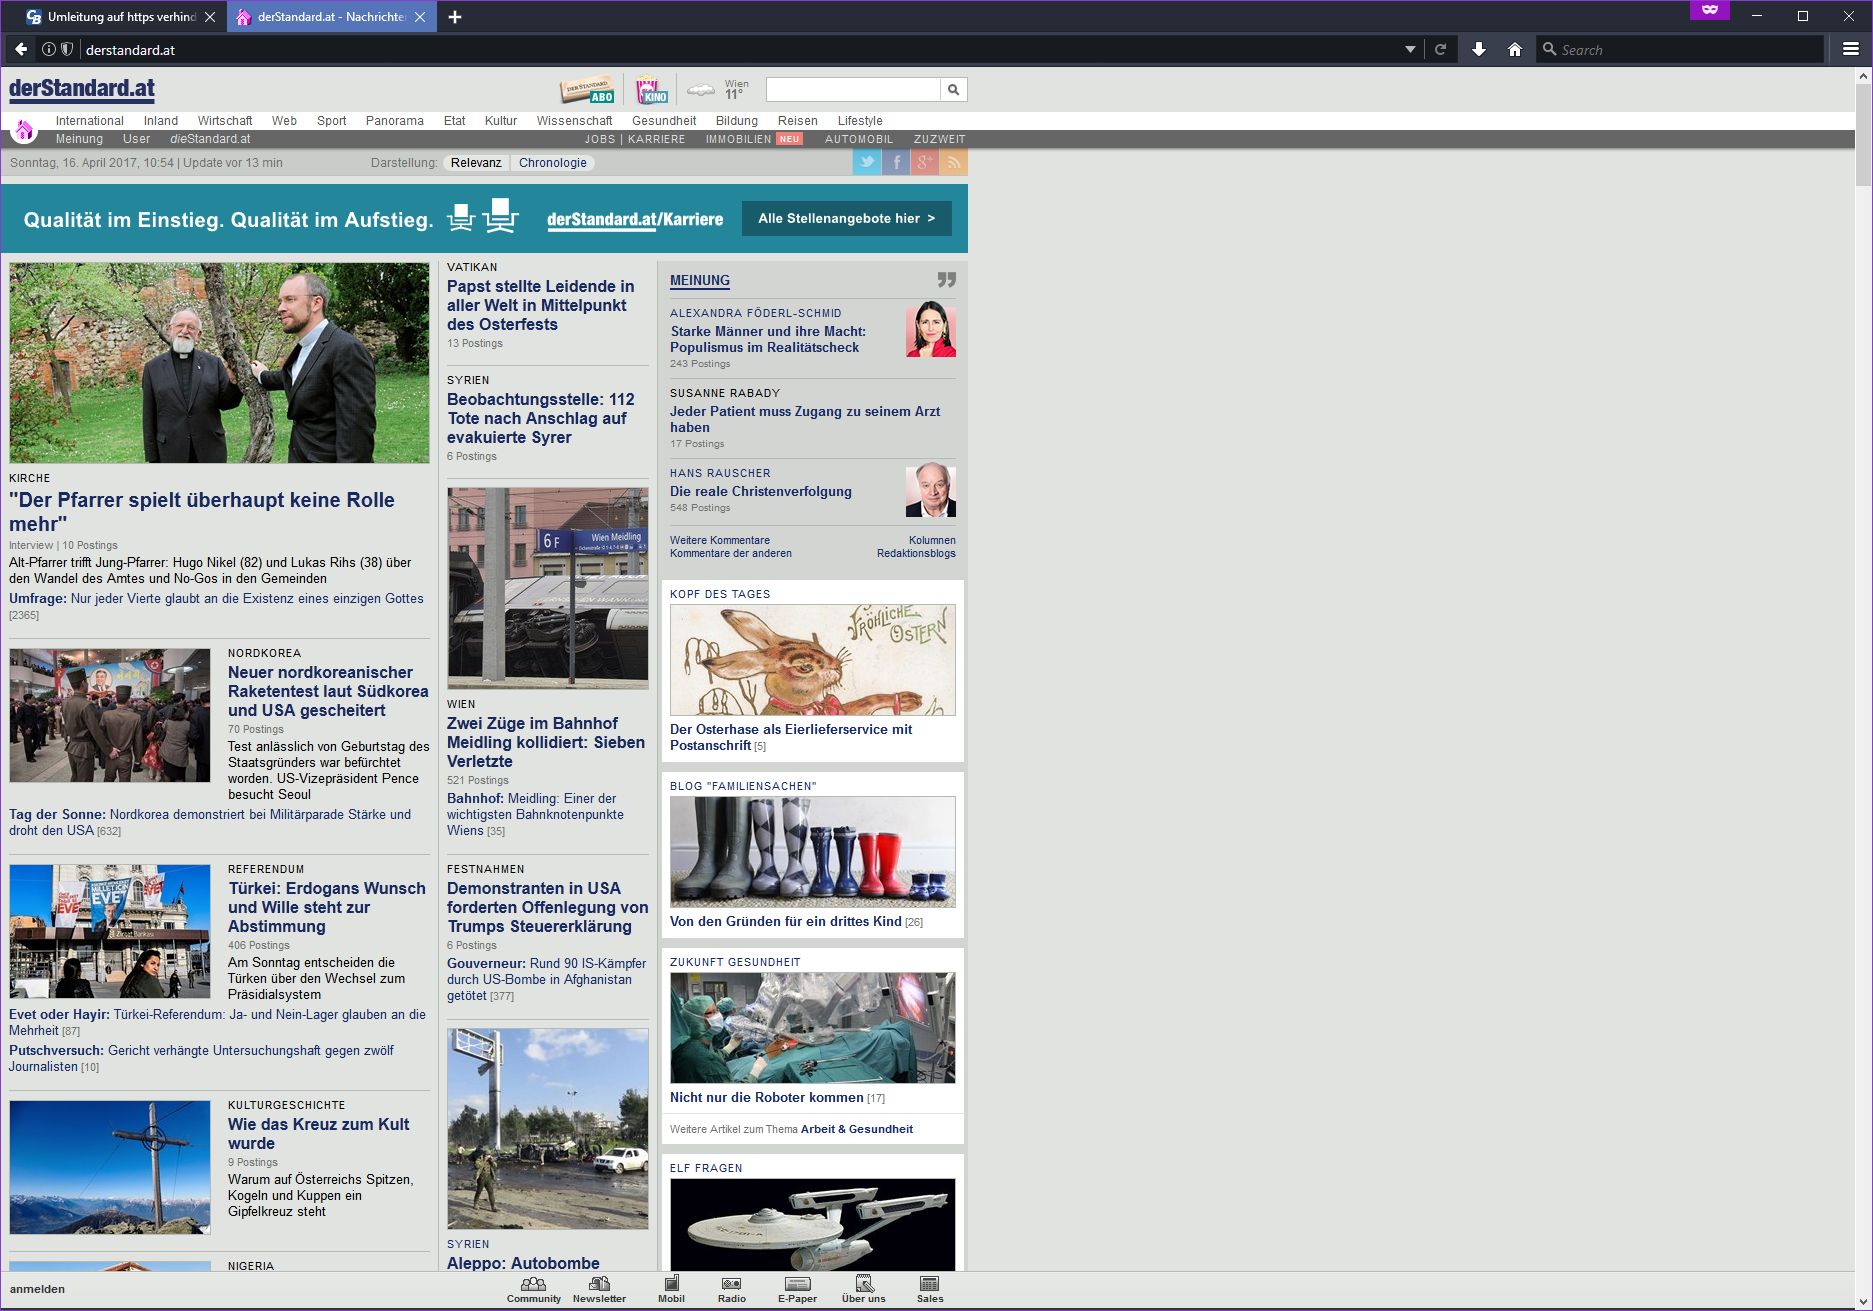Image resolution: width=1873 pixels, height=1311 pixels.
Task: Share via the Twitter icon
Action: click(x=866, y=162)
